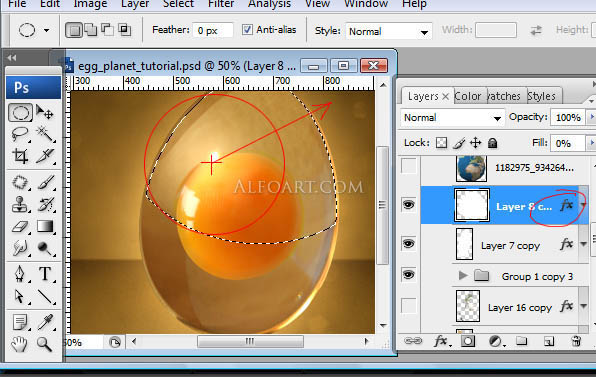Open the tool preset picker arrow

[x=46, y=30]
